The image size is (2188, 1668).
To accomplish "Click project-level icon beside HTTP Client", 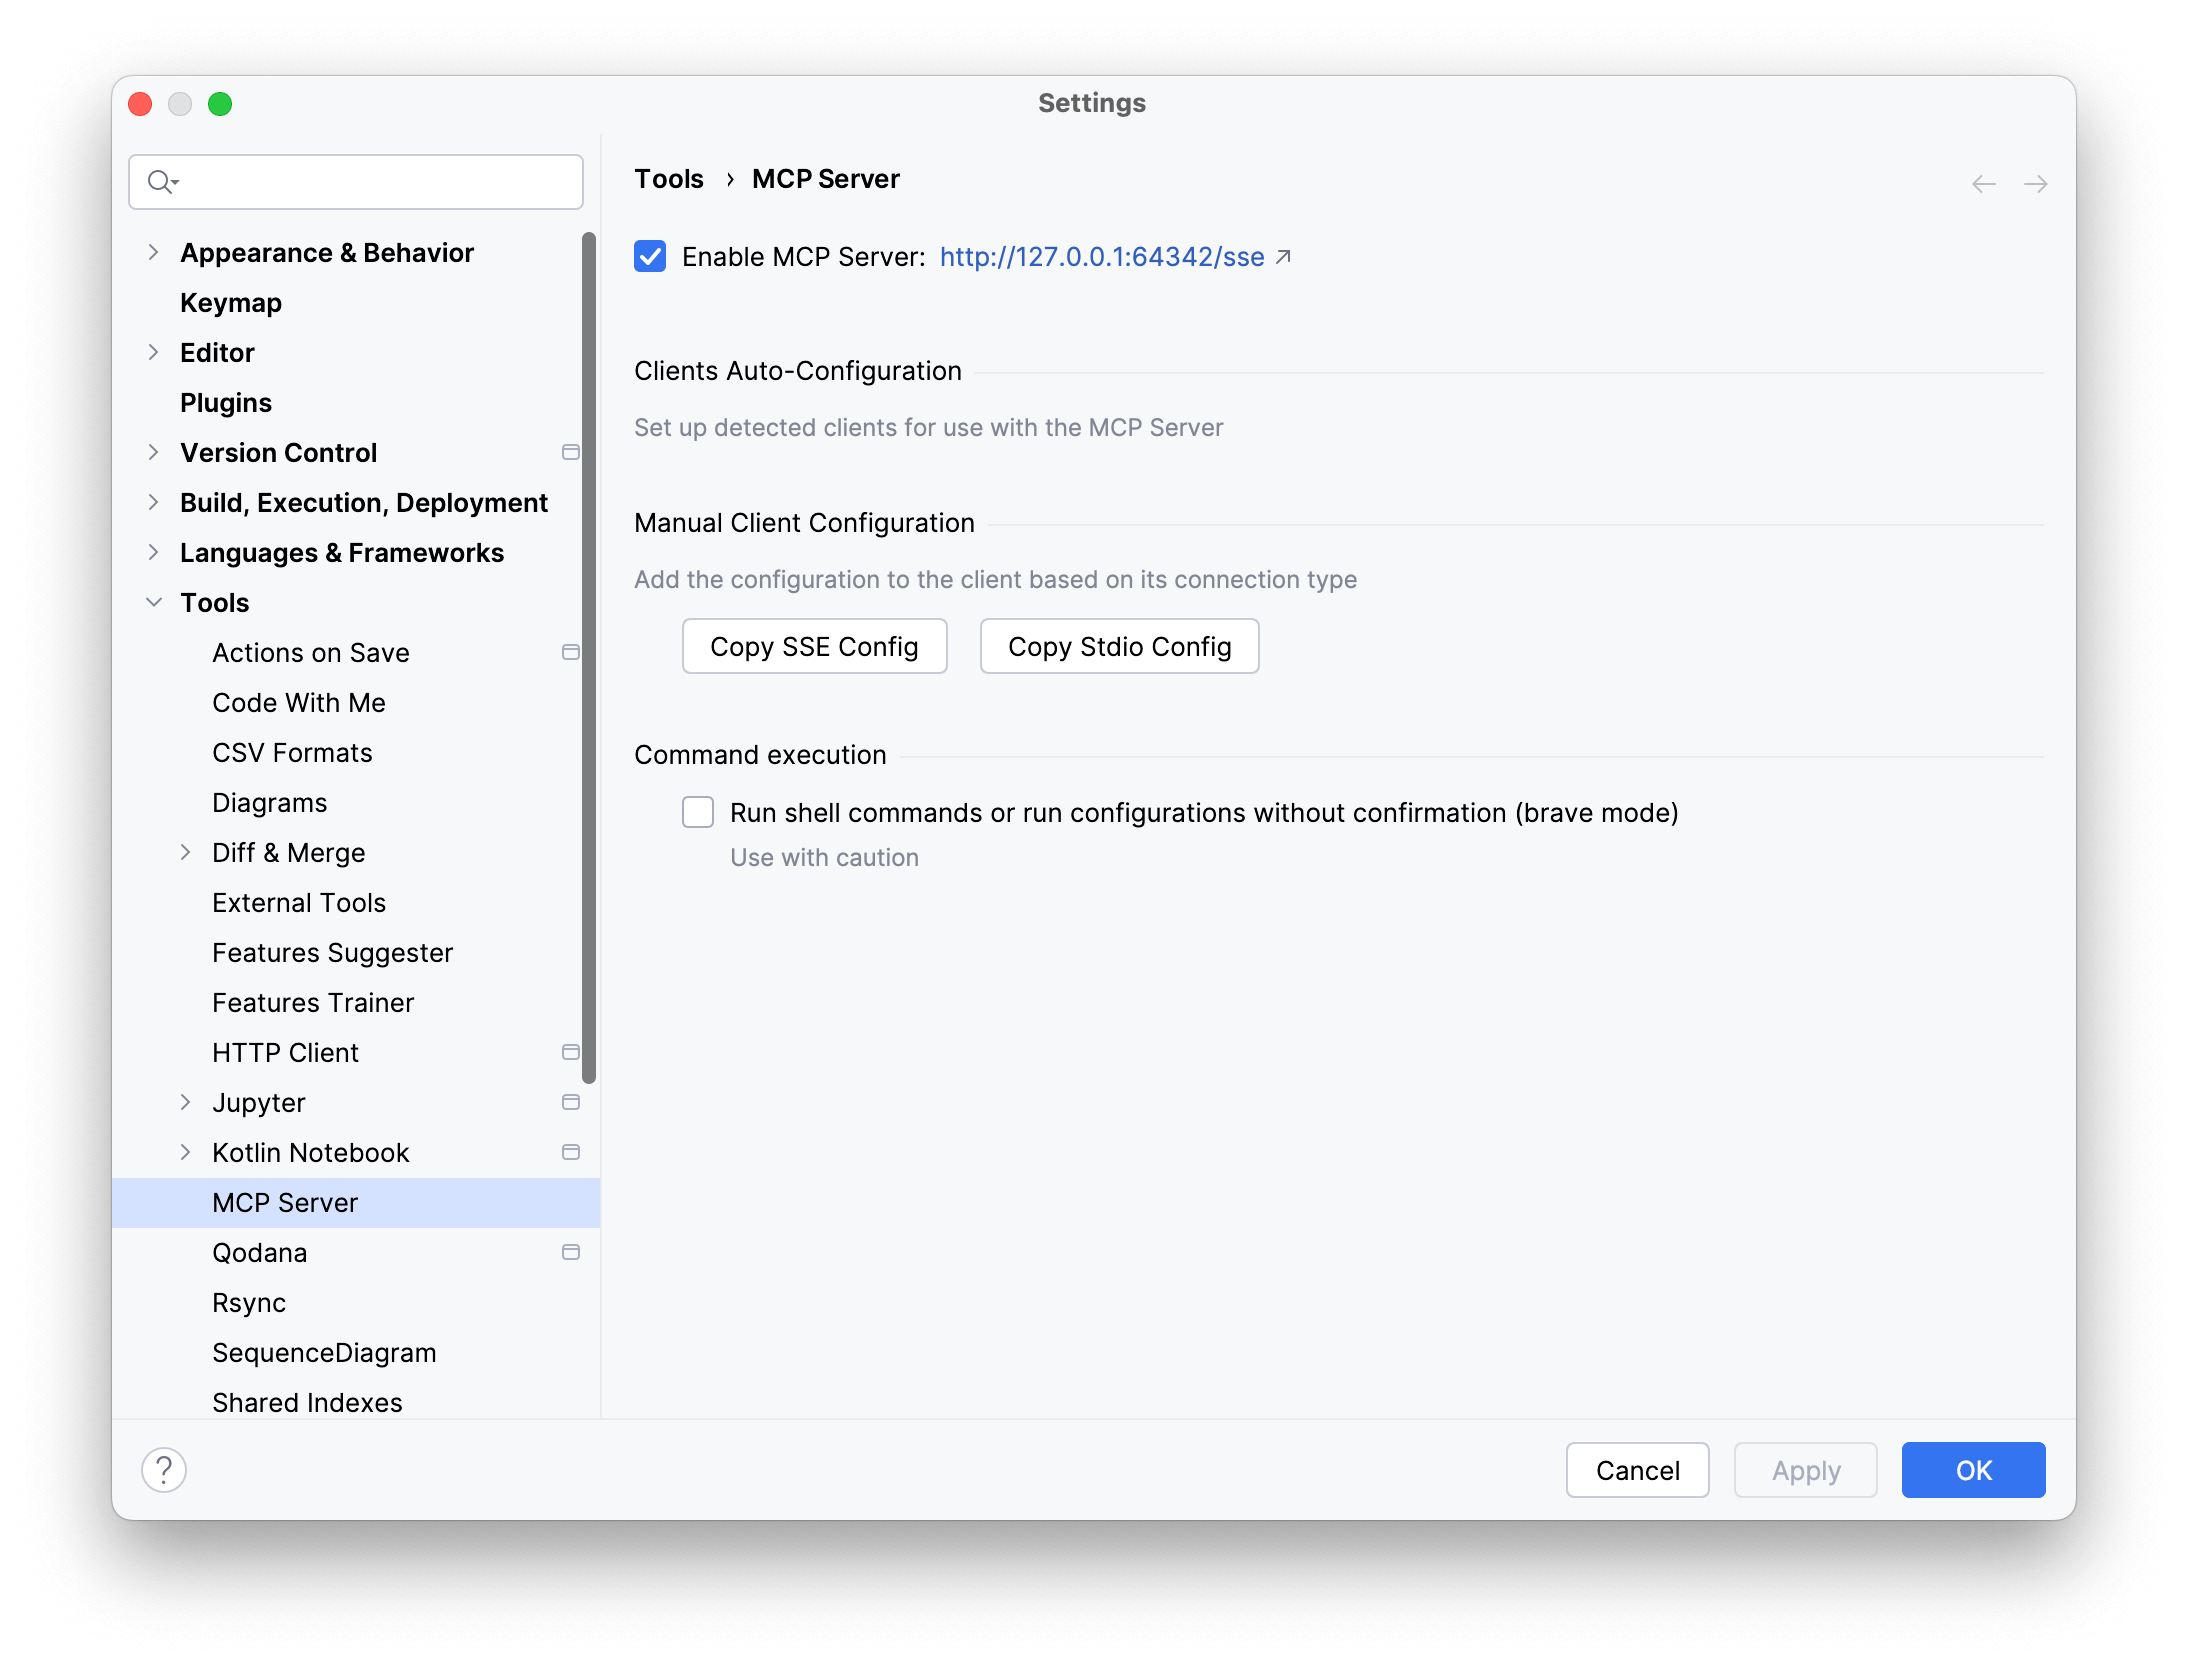I will 571,1052.
